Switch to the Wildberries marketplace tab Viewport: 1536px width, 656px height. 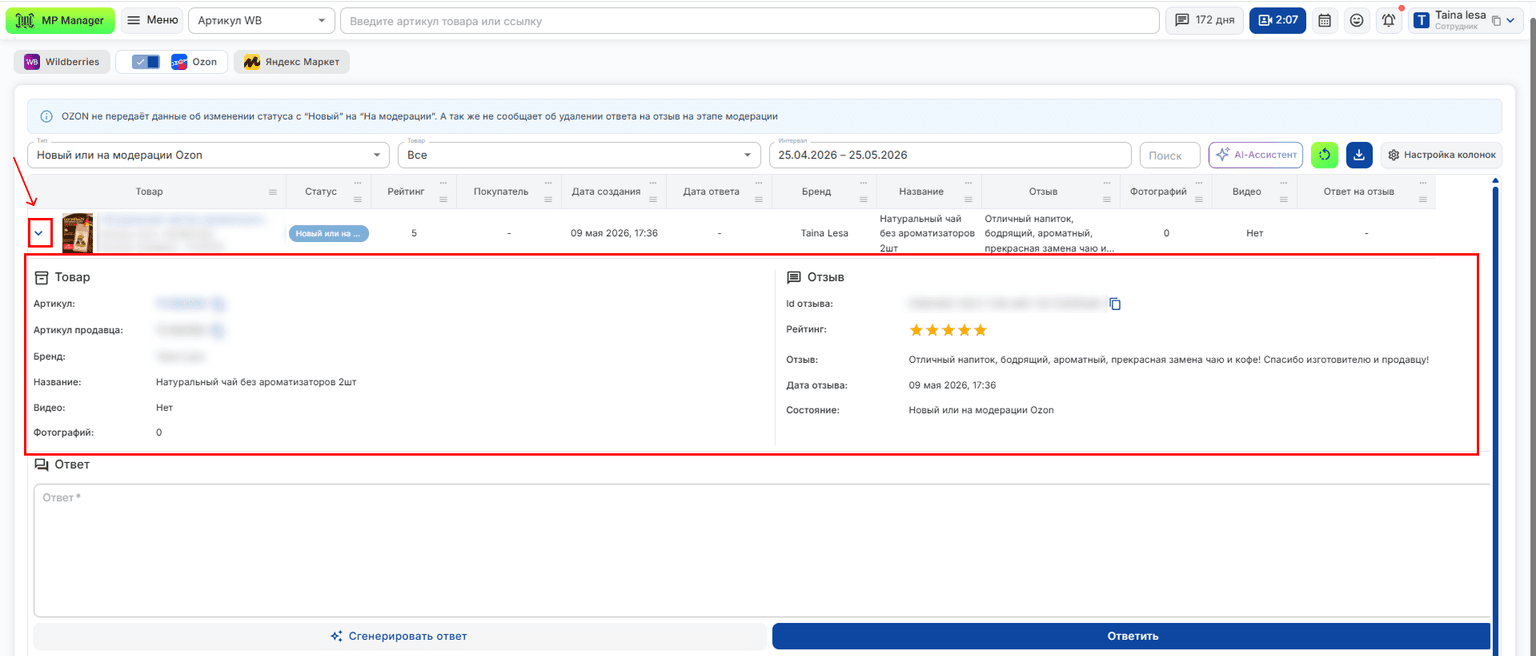coord(62,62)
